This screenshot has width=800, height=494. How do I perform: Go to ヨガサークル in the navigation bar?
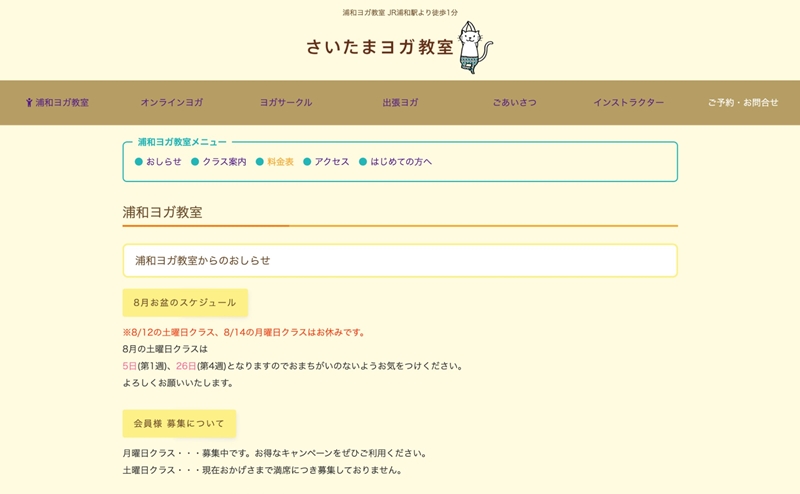pyautogui.click(x=286, y=102)
